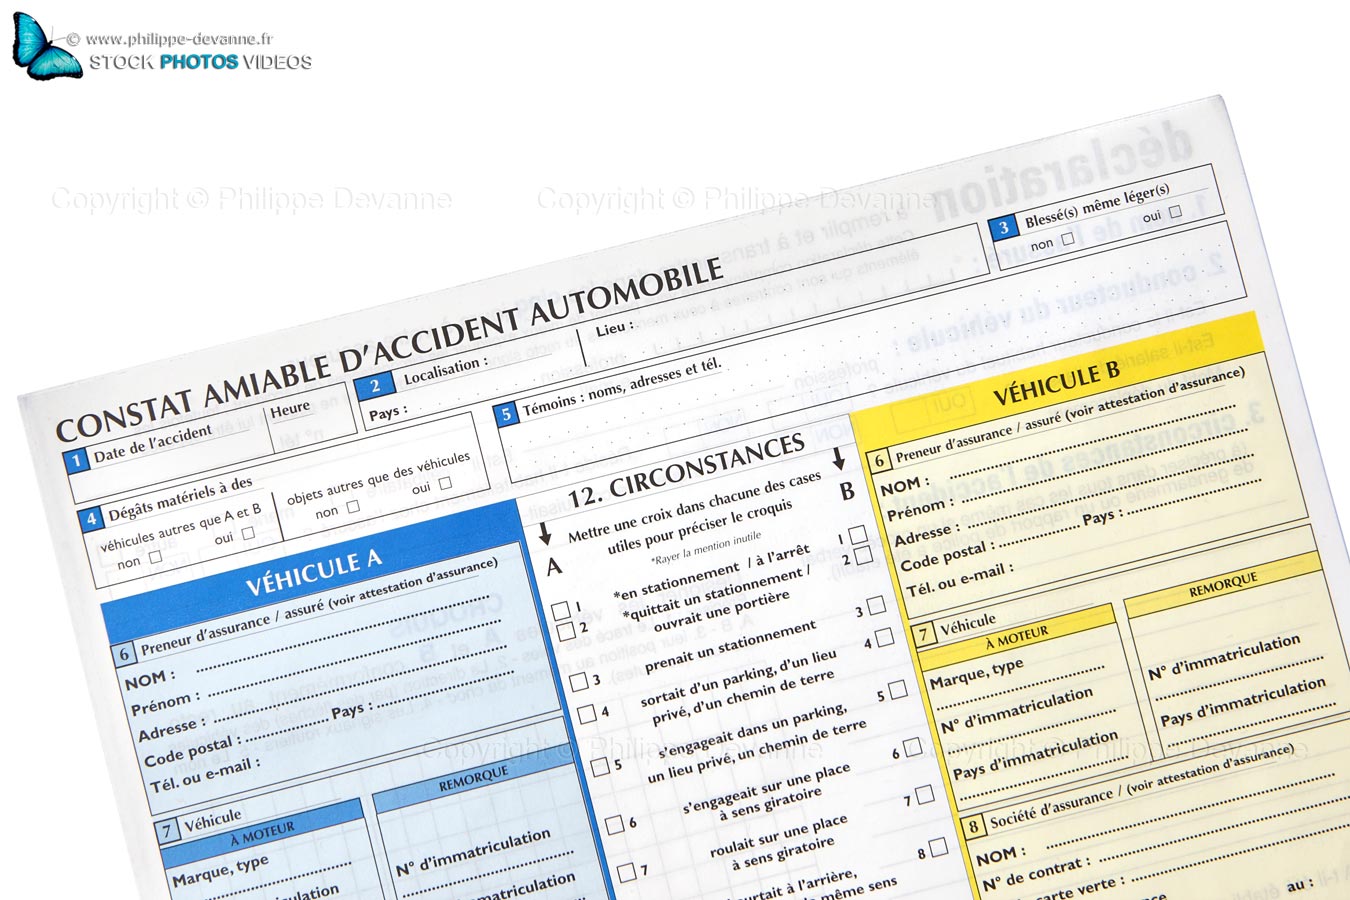Viewport: 1350px width, 900px height.
Task: Tick 'oui' for objets autres que des véhicules
Action: tap(445, 483)
